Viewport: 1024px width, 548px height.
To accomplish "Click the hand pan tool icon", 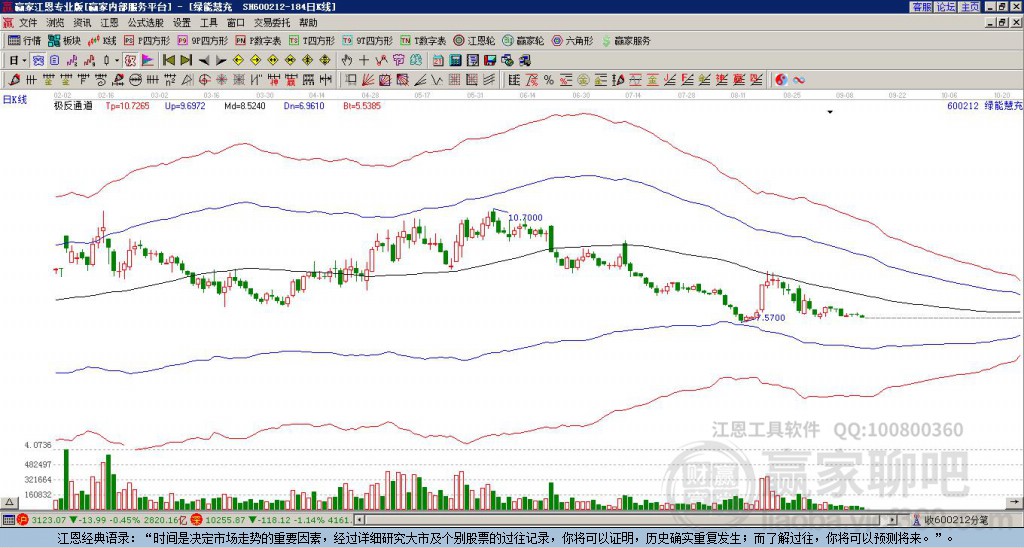I will coord(347,60).
